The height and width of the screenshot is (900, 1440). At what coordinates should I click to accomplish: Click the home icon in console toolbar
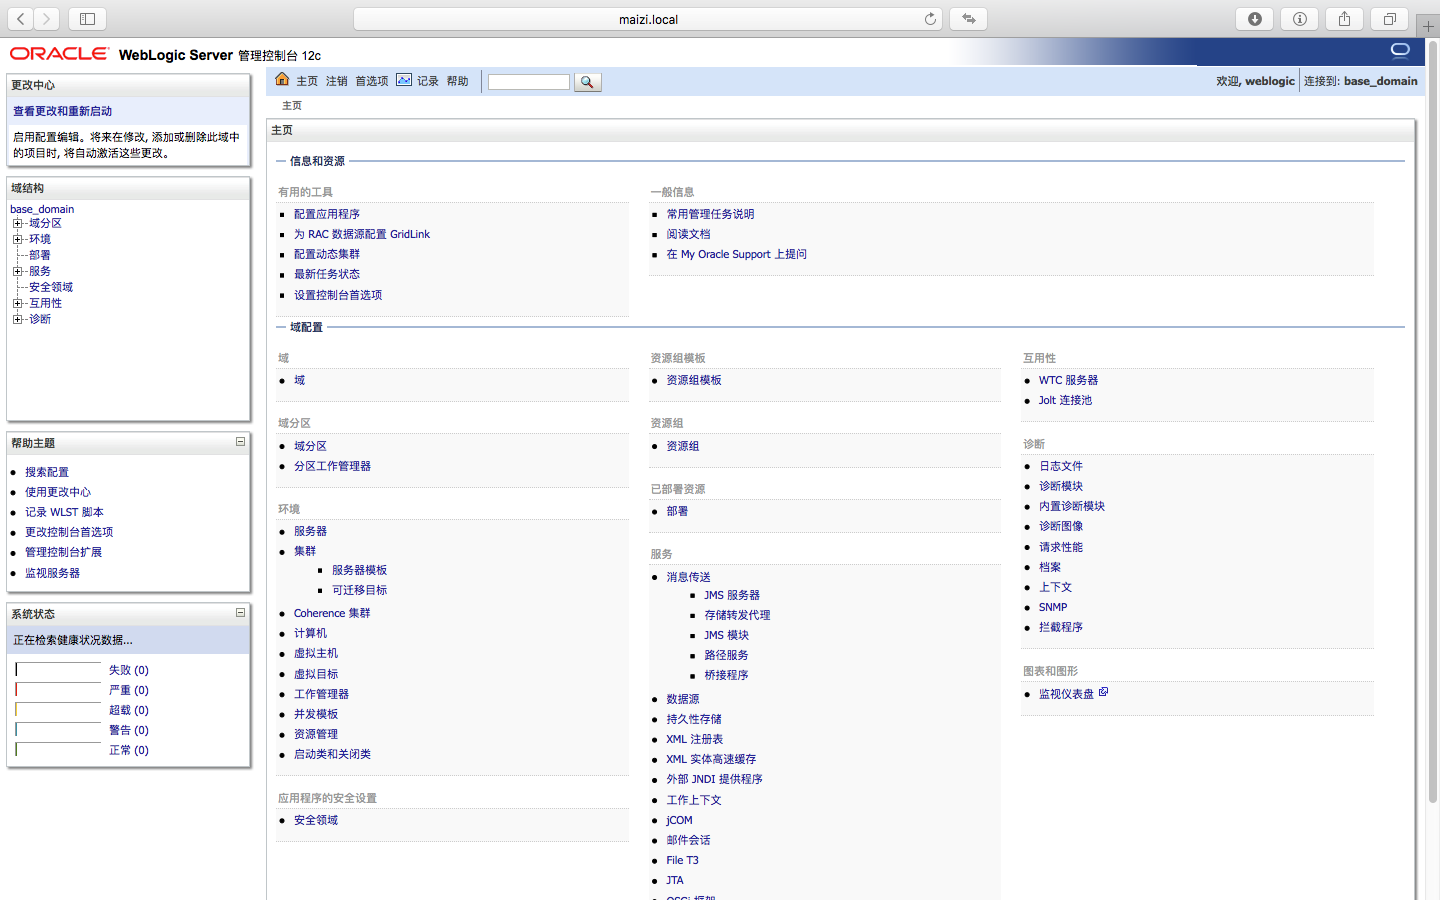[x=282, y=80]
